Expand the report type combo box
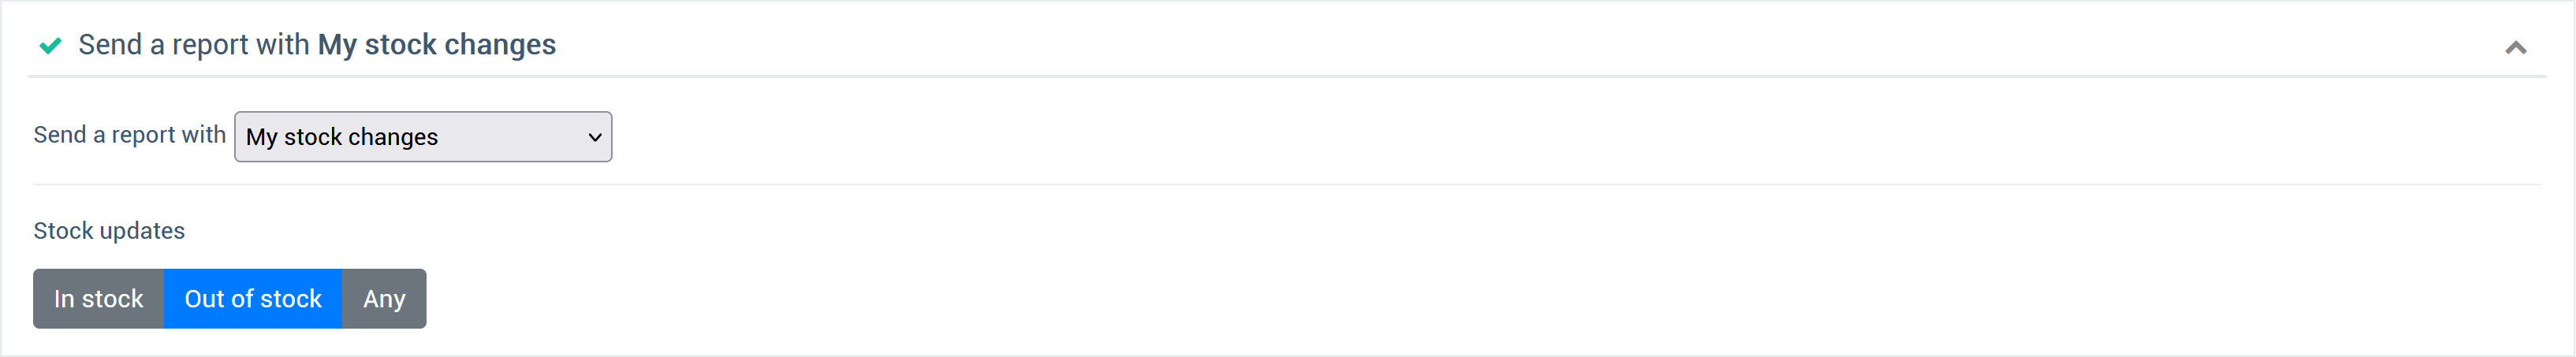The width and height of the screenshot is (2576, 357). tap(422, 137)
